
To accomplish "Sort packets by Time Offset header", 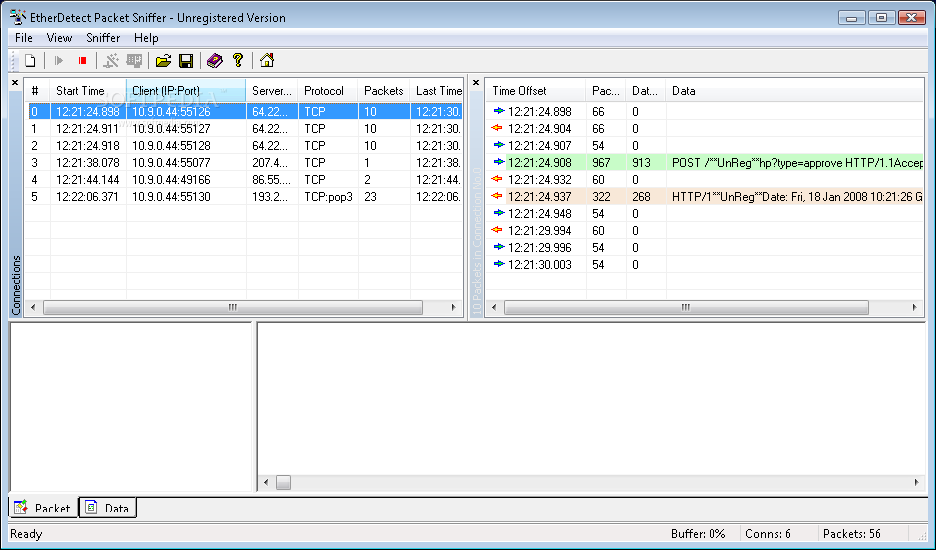I will [x=535, y=91].
